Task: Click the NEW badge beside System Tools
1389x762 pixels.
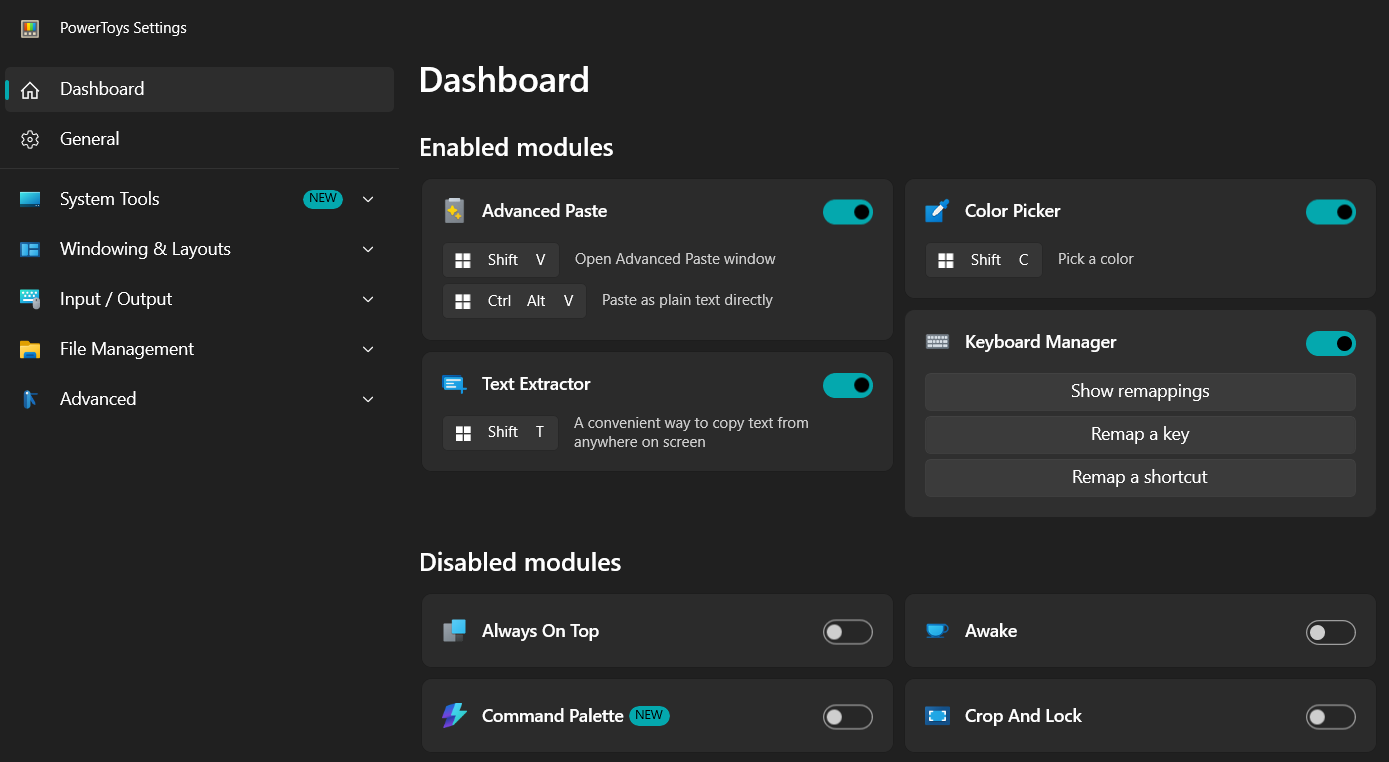Action: 323,199
